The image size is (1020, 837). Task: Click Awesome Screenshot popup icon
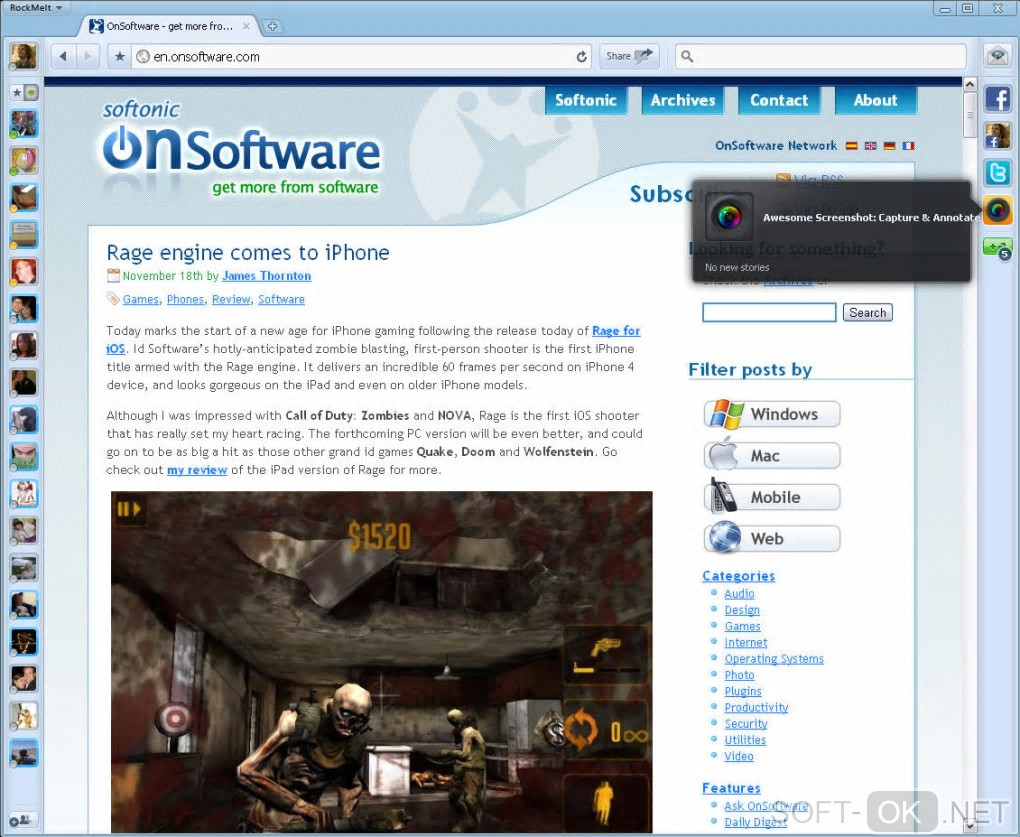point(729,216)
